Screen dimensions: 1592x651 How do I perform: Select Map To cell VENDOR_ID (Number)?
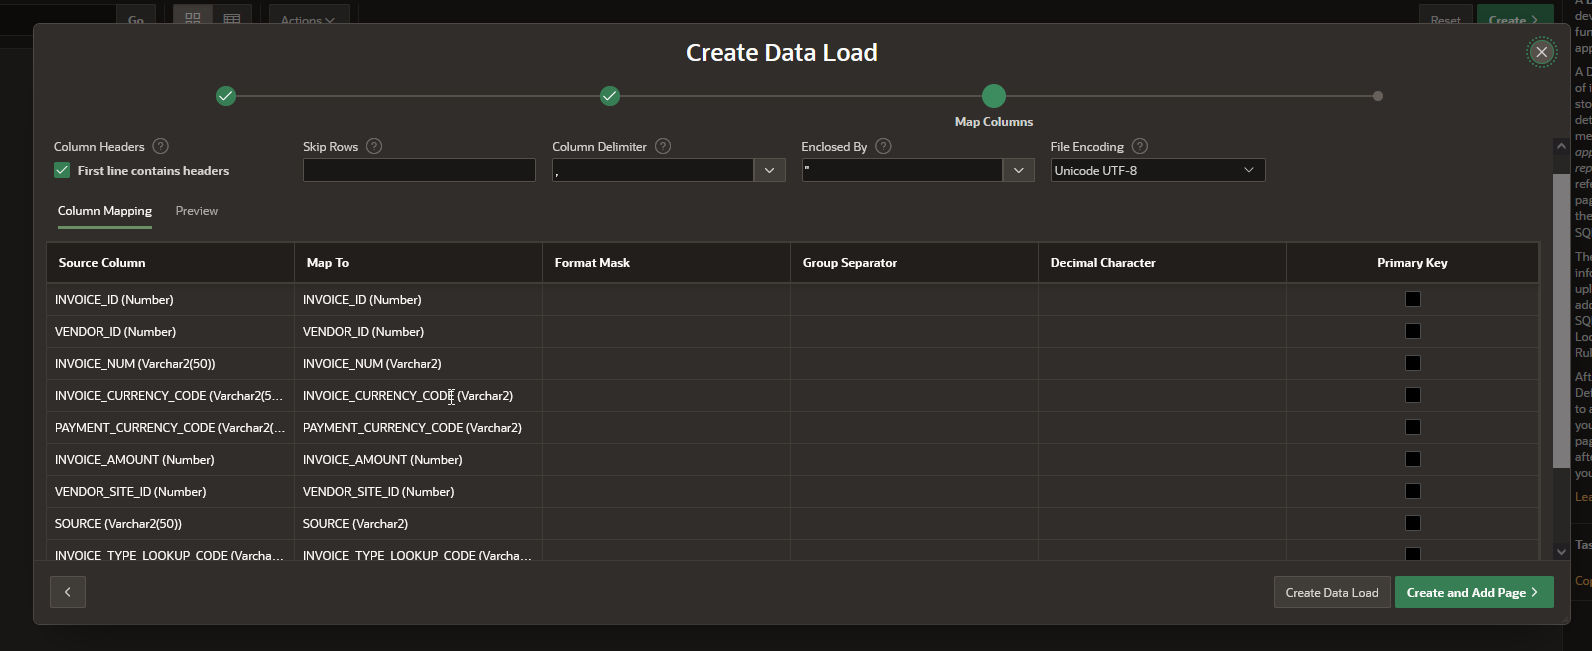point(418,331)
